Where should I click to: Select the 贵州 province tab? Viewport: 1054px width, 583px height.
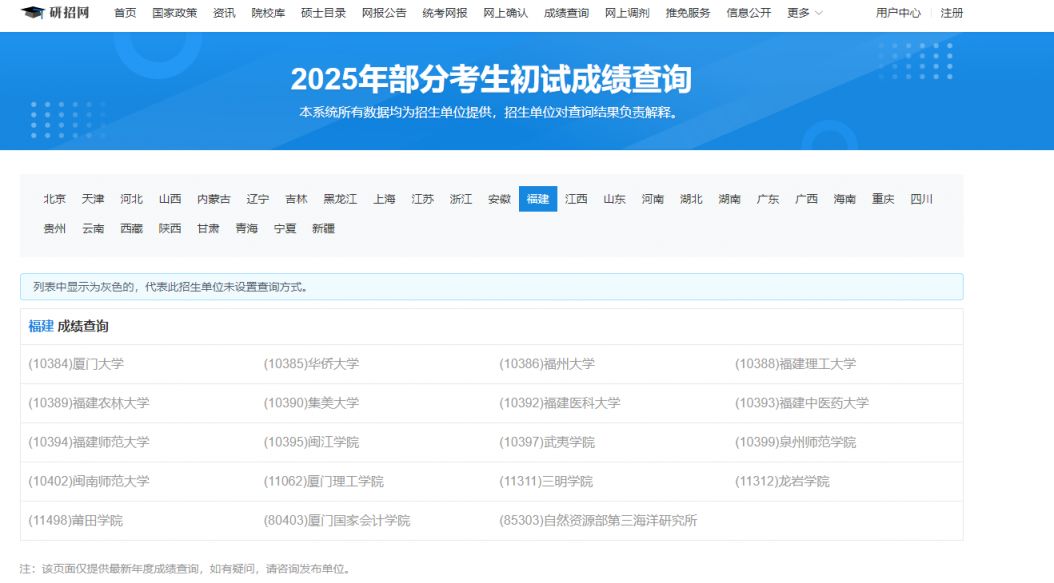54,229
